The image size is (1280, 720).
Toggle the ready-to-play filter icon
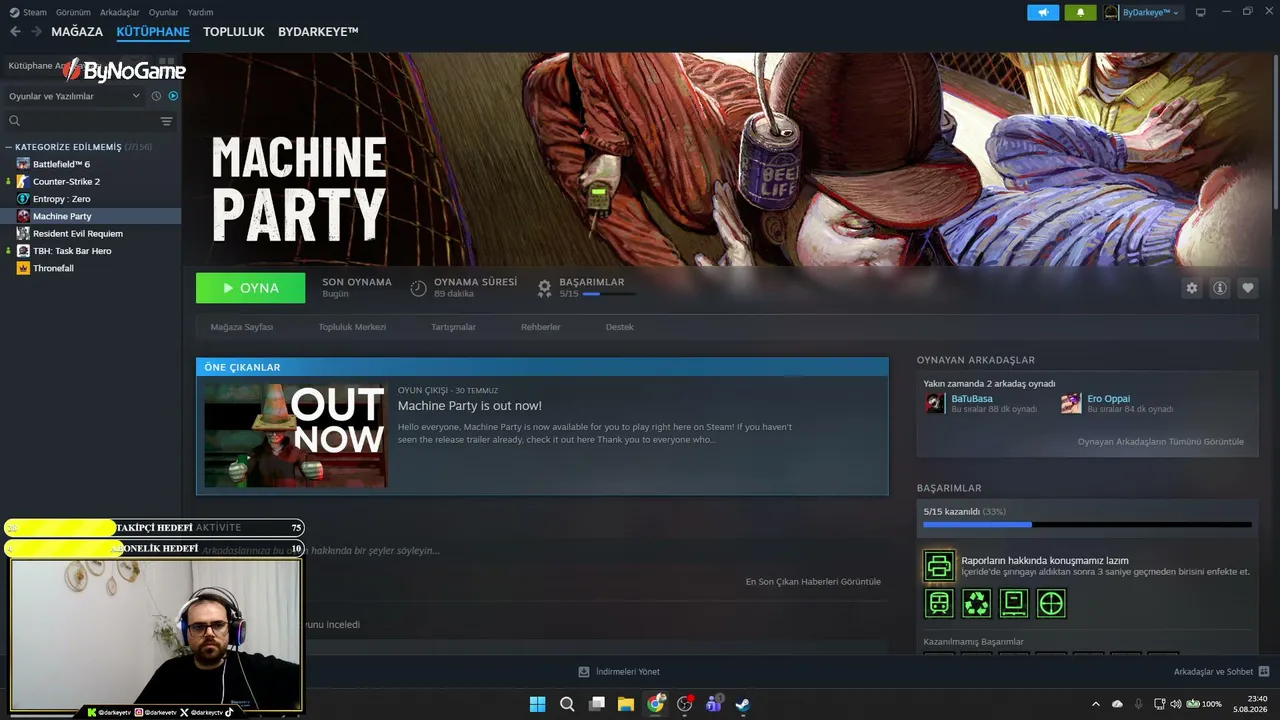coord(173,96)
